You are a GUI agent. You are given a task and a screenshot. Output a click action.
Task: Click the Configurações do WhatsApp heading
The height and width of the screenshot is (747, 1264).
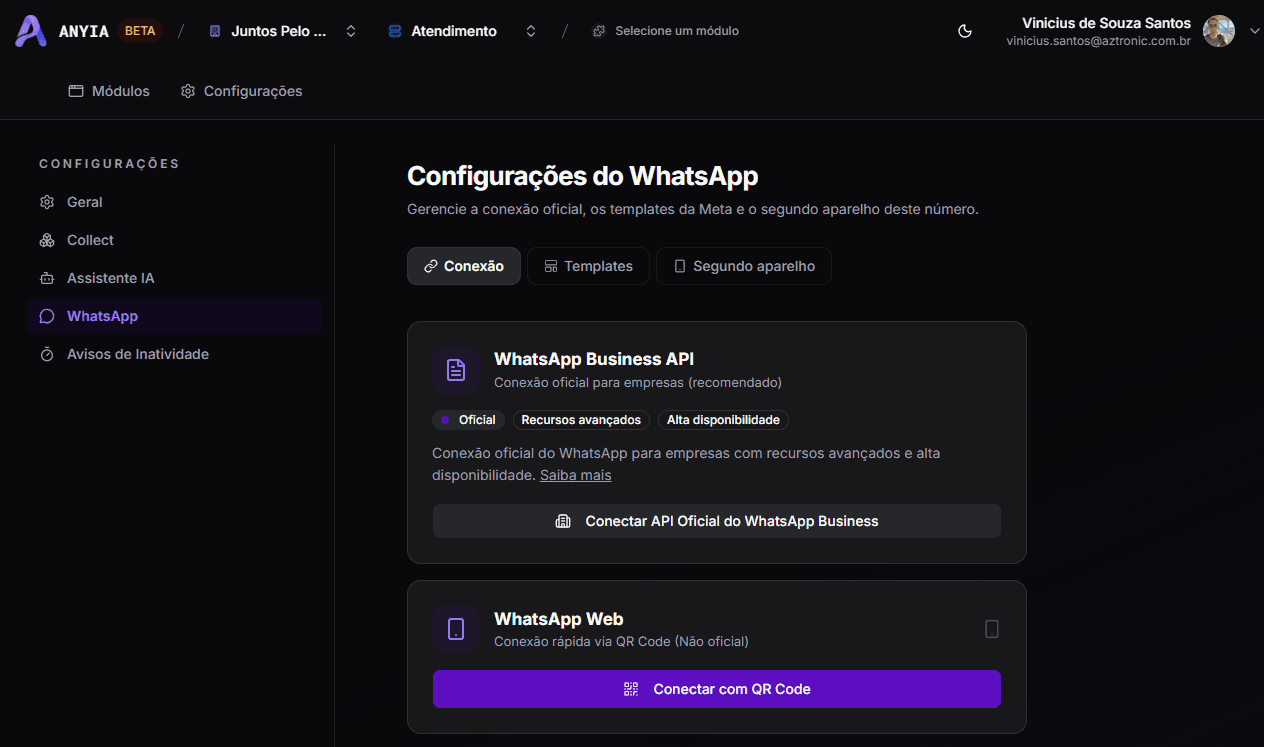click(x=583, y=177)
